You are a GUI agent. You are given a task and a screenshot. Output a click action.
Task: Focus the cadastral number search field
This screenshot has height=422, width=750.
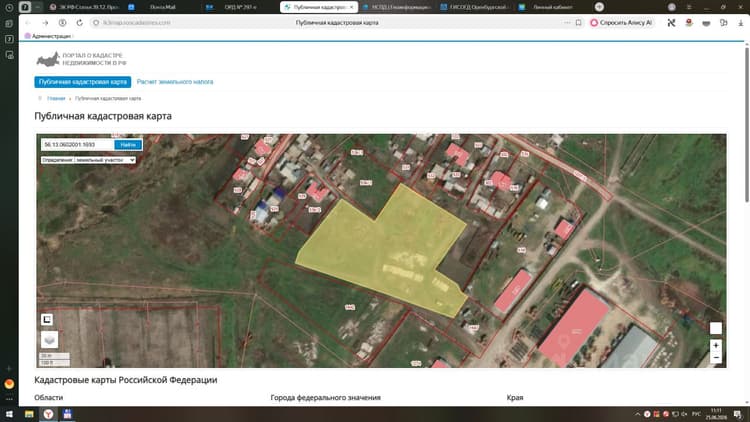77,144
